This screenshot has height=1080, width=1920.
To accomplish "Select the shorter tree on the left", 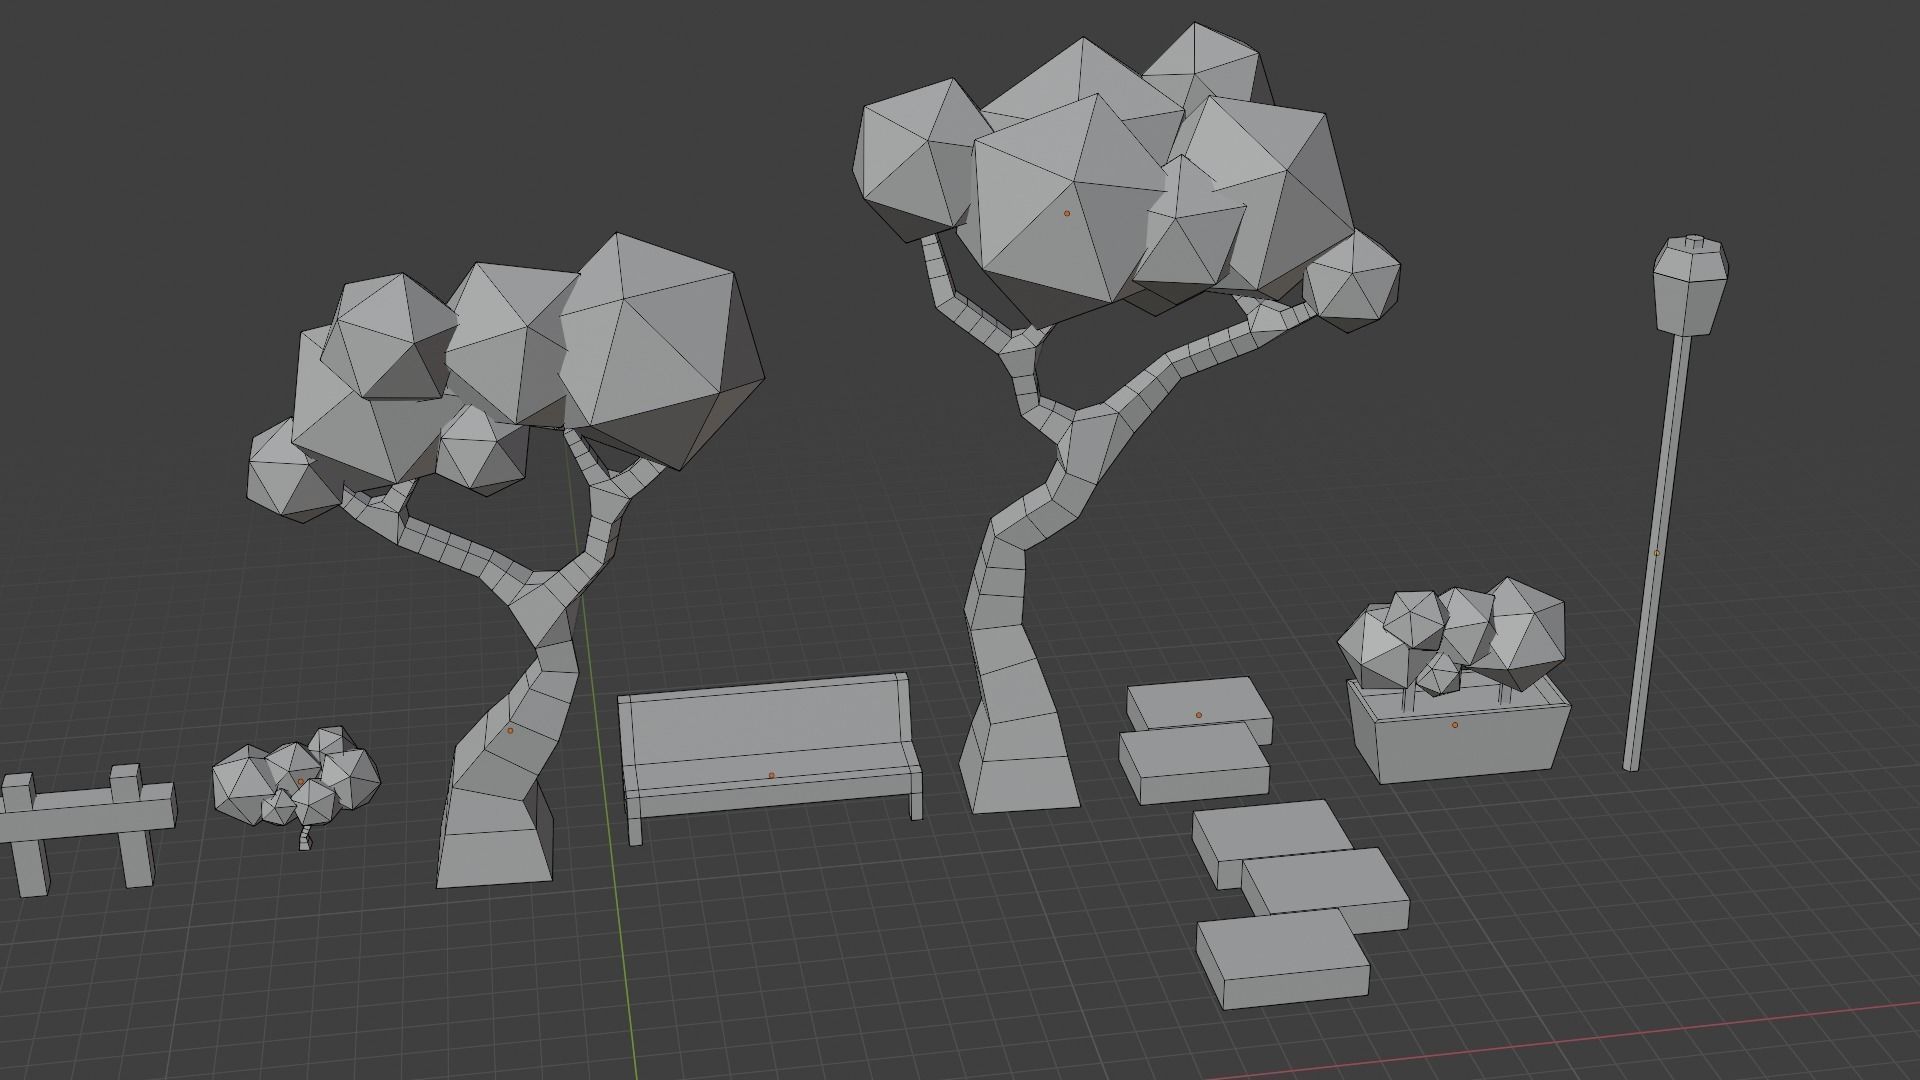I will pos(506,560).
